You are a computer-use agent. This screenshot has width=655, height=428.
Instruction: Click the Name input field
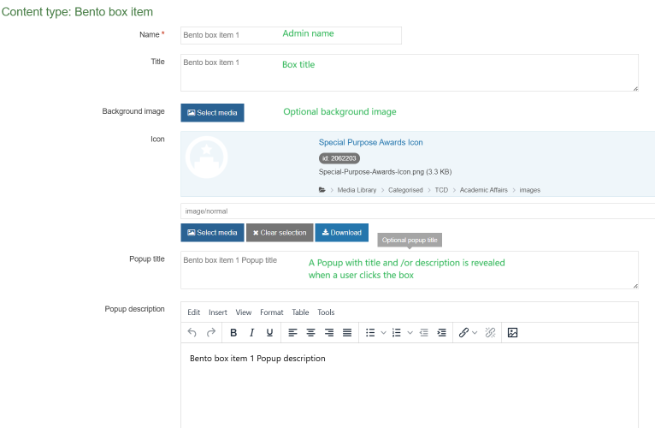point(291,35)
